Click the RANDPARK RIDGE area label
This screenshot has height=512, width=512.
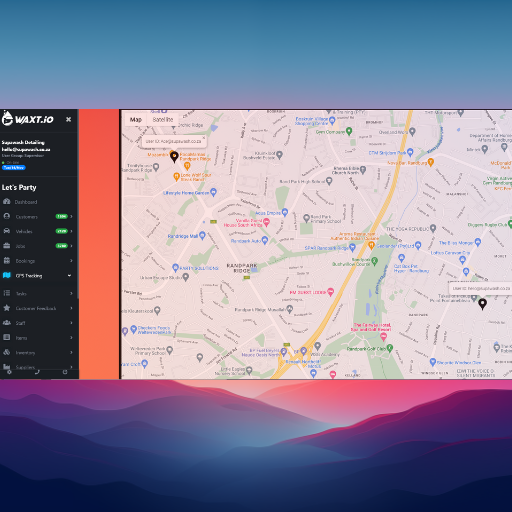point(242,268)
